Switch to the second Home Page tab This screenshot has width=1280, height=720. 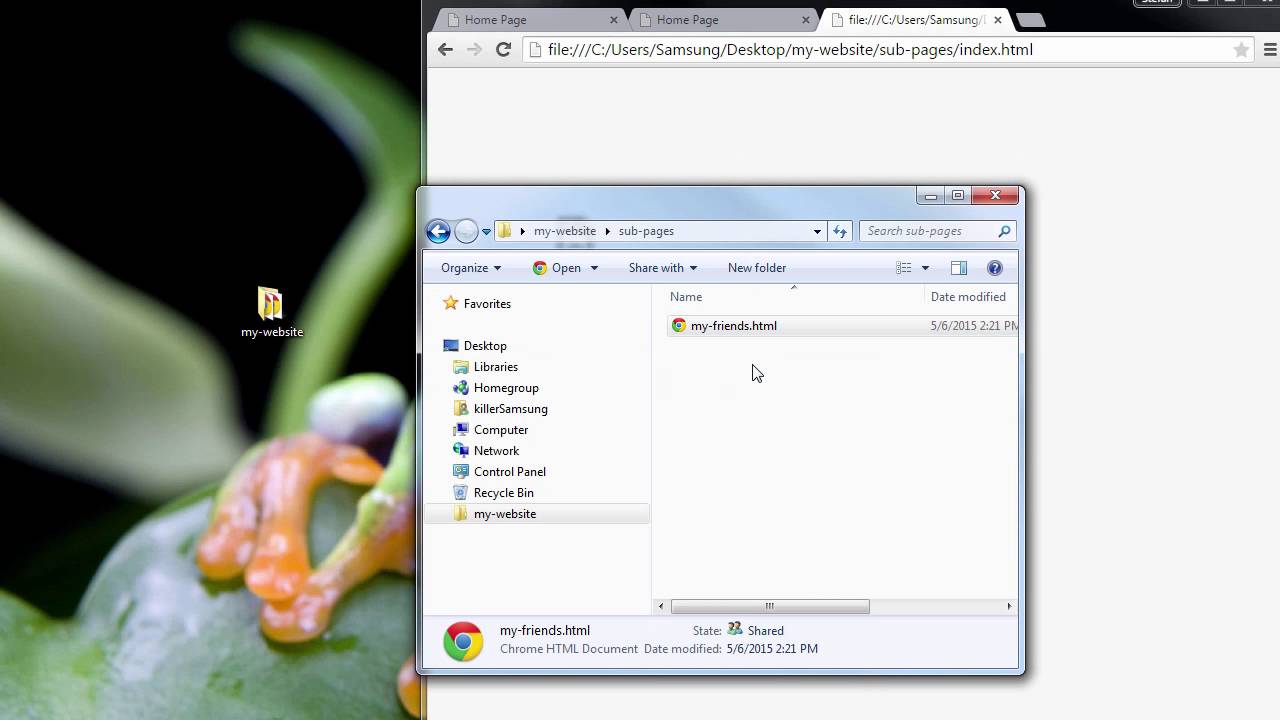[x=720, y=20]
